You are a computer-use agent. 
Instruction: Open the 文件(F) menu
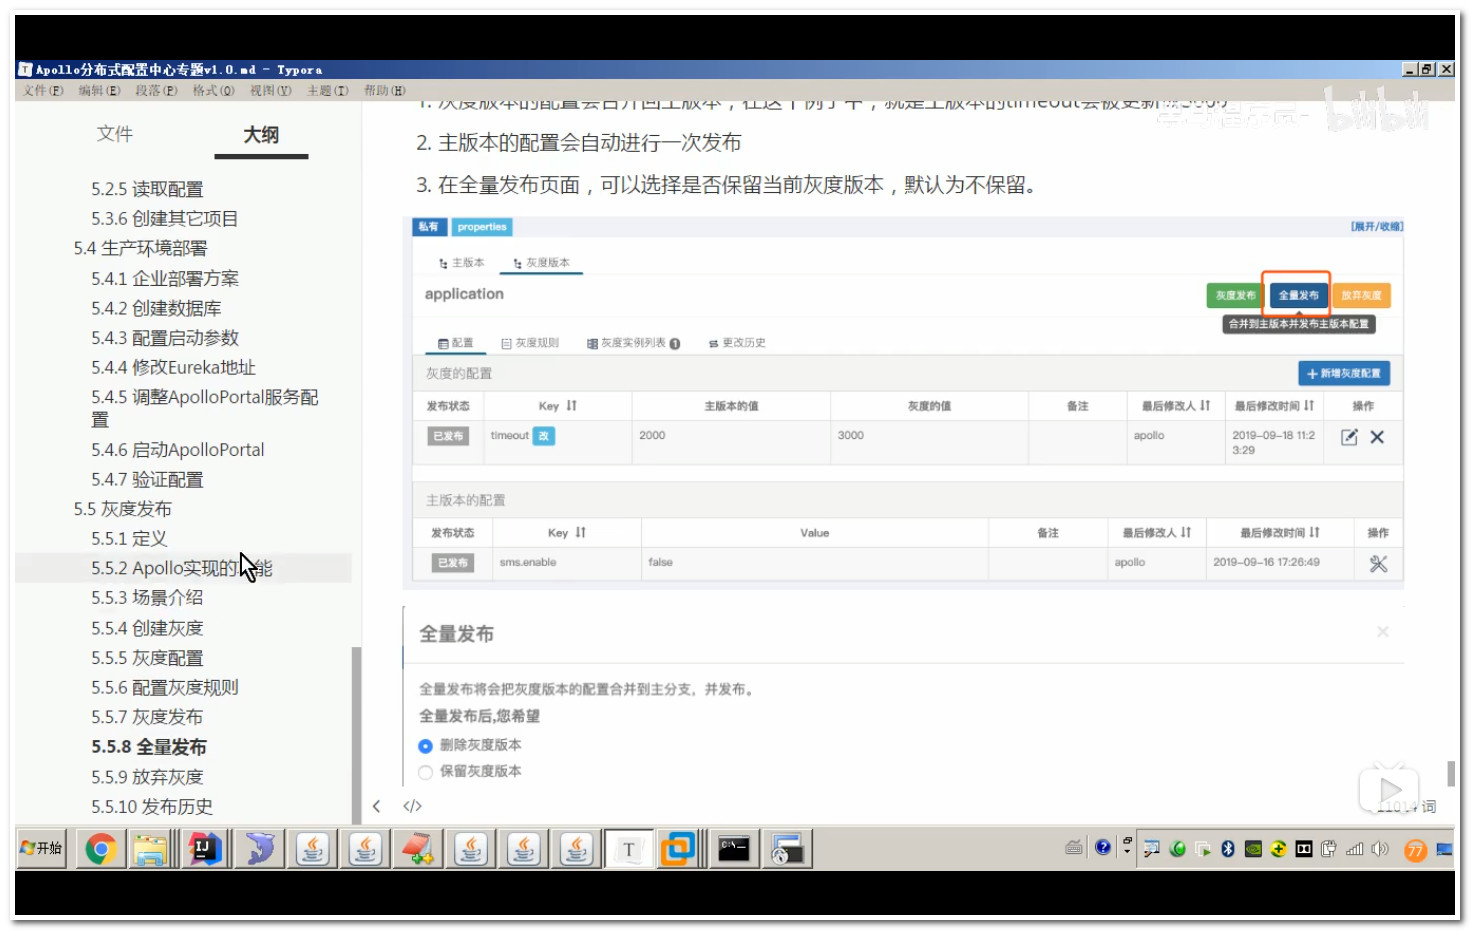(43, 90)
